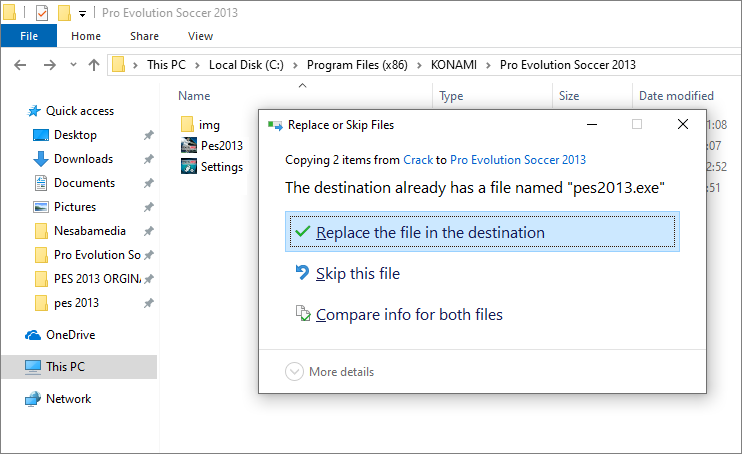Choose Replace the file in the destination

(482, 231)
